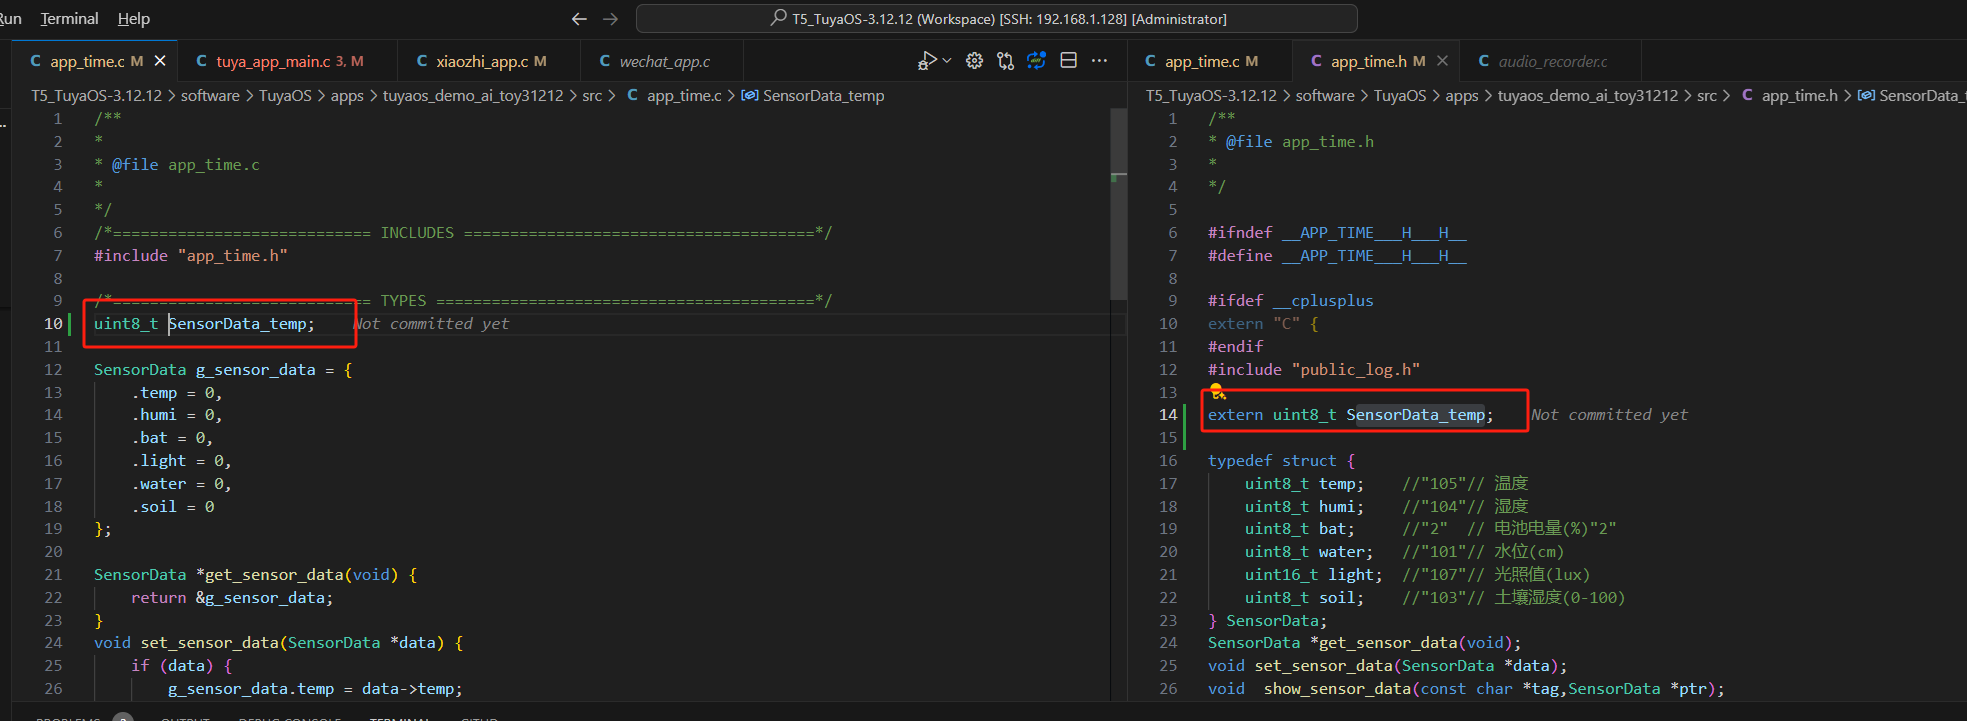Go back with the navigation arrow
The height and width of the screenshot is (721, 1967).
(579, 19)
